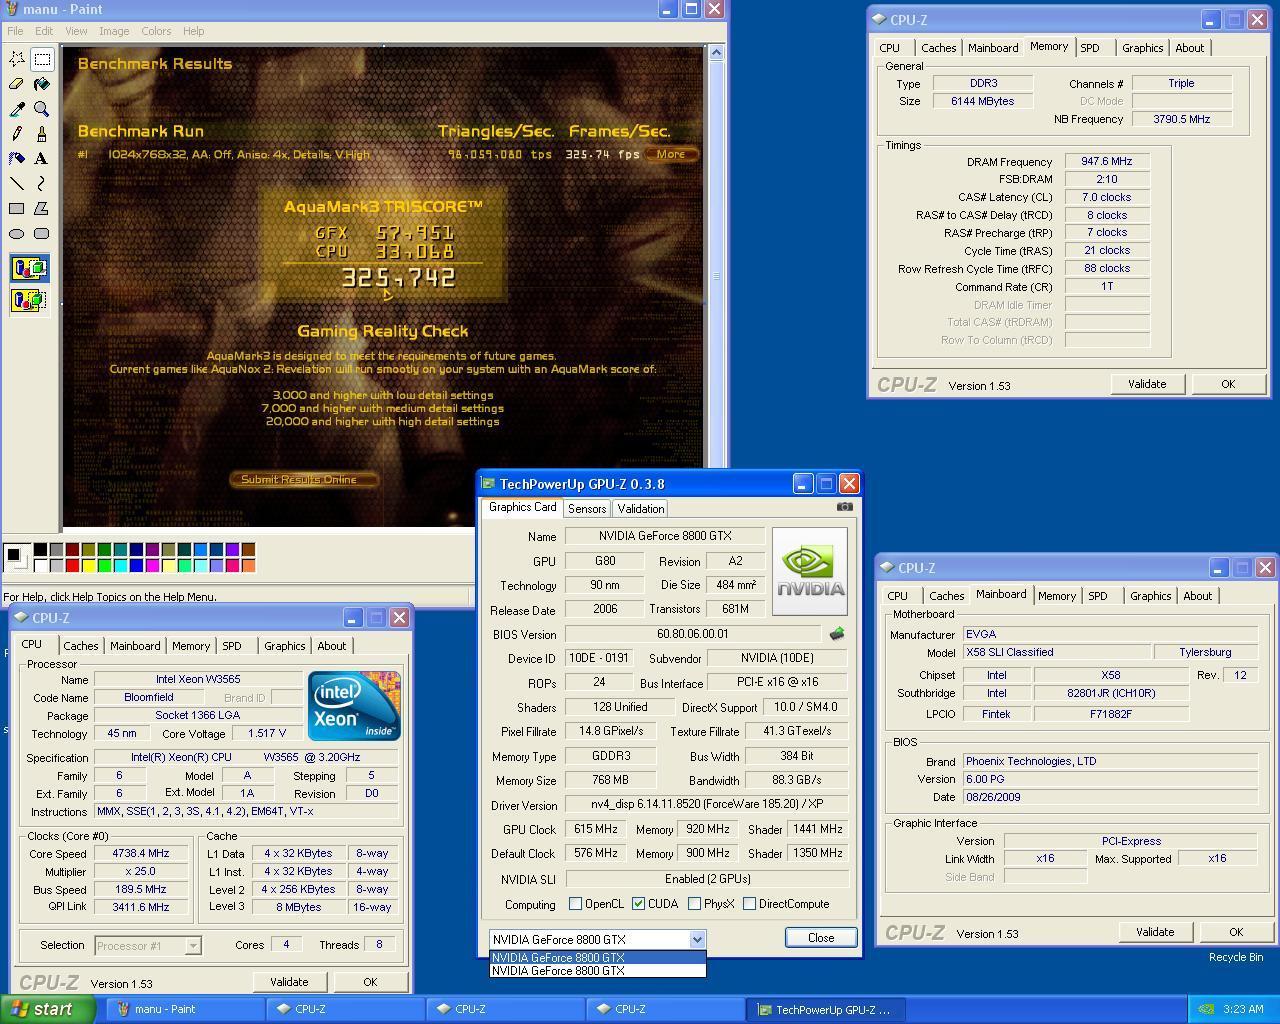Pick the bright red color swatch in Paint
The height and width of the screenshot is (1024, 1280).
click(x=72, y=565)
